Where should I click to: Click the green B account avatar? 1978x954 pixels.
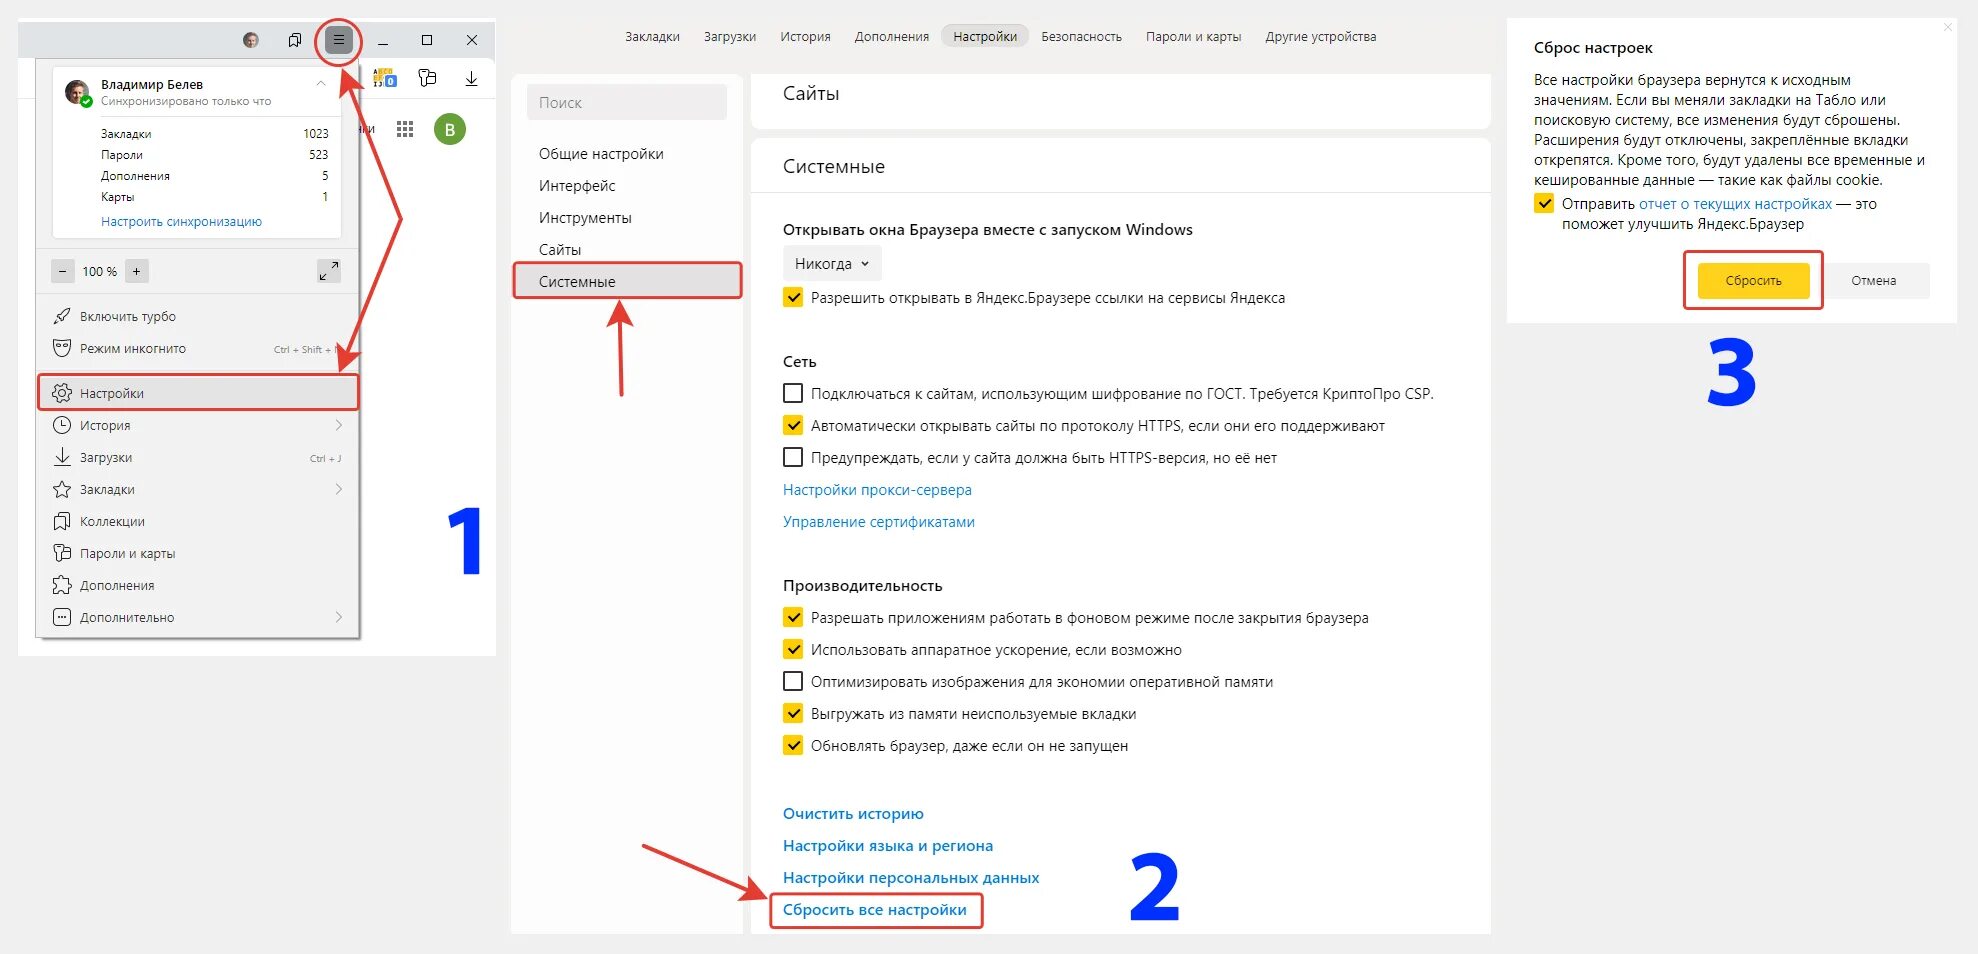pos(450,129)
